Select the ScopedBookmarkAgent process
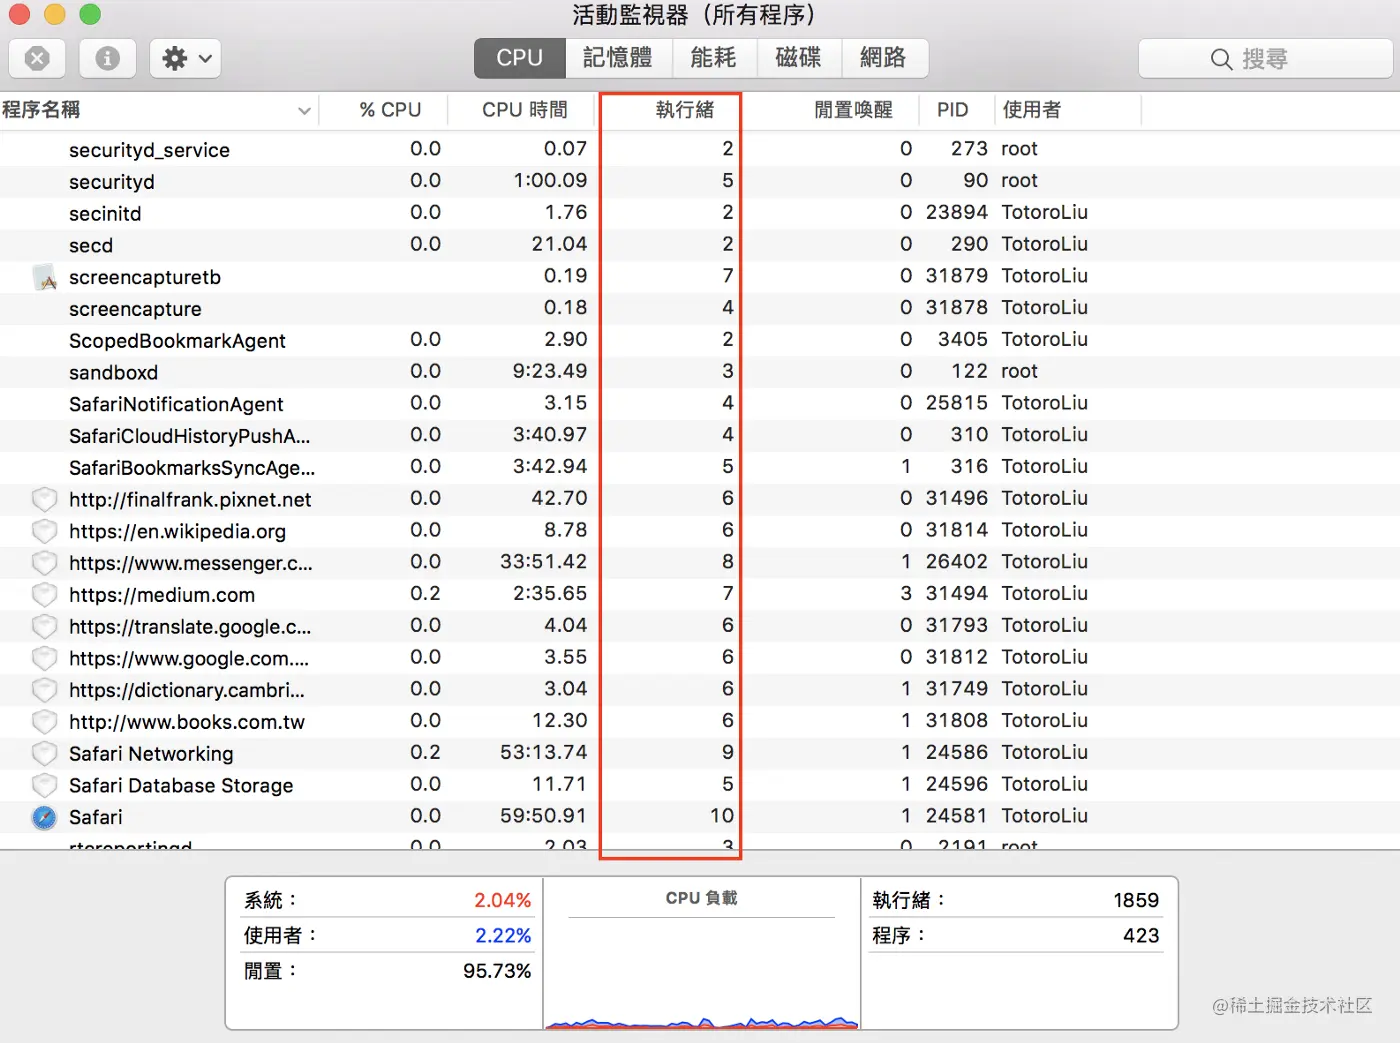The width and height of the screenshot is (1400, 1043). (177, 341)
